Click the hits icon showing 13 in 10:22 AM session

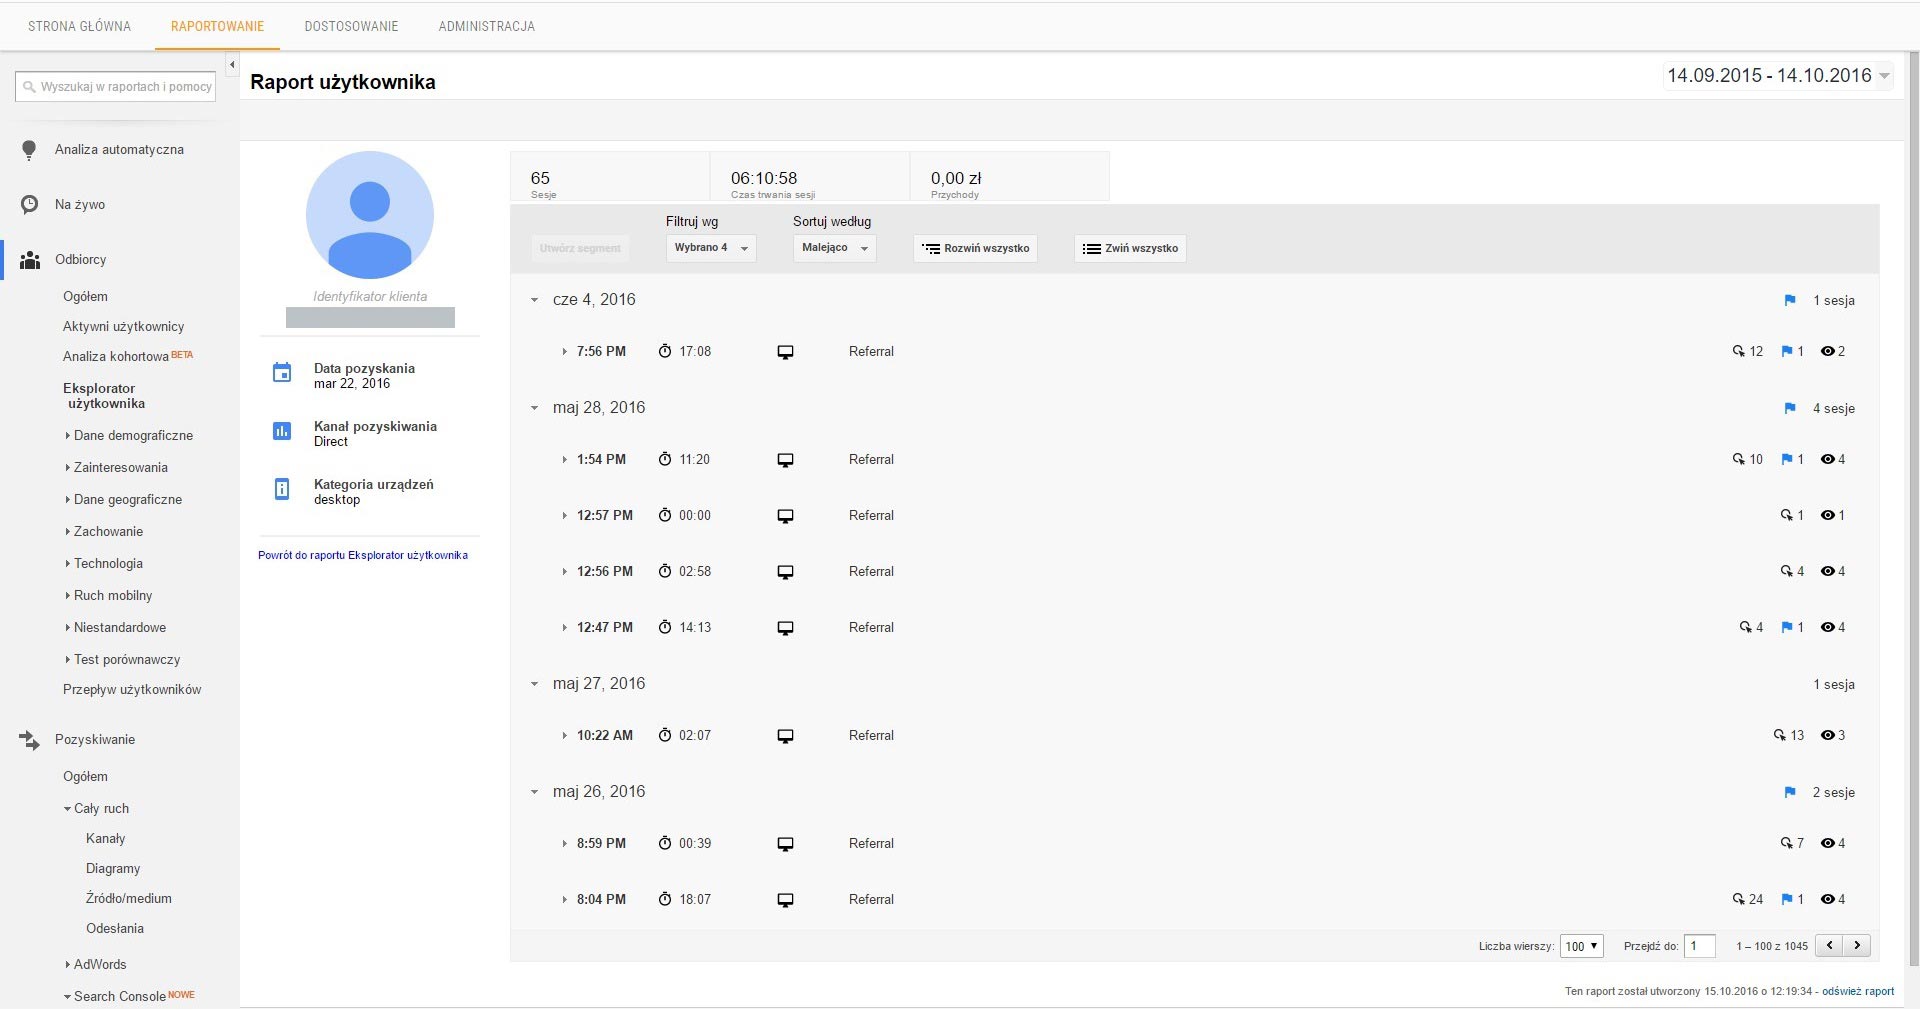pos(1780,735)
